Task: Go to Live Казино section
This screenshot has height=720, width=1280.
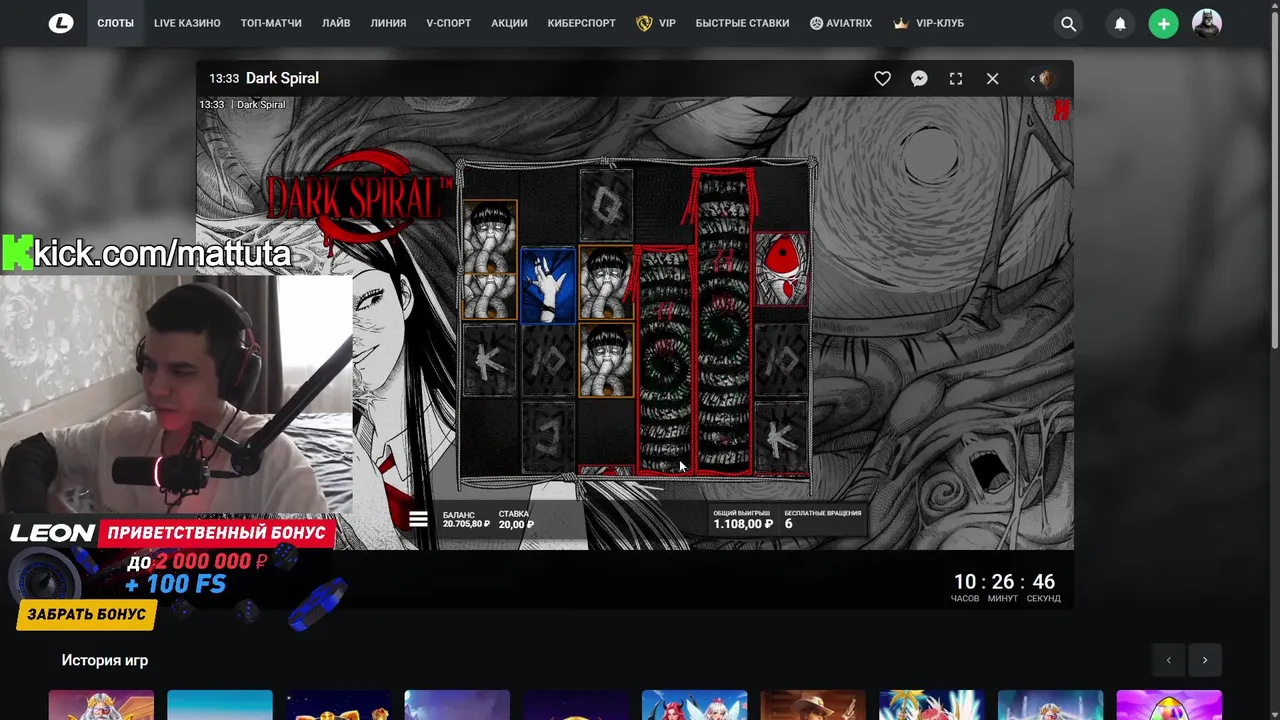Action: click(x=187, y=23)
